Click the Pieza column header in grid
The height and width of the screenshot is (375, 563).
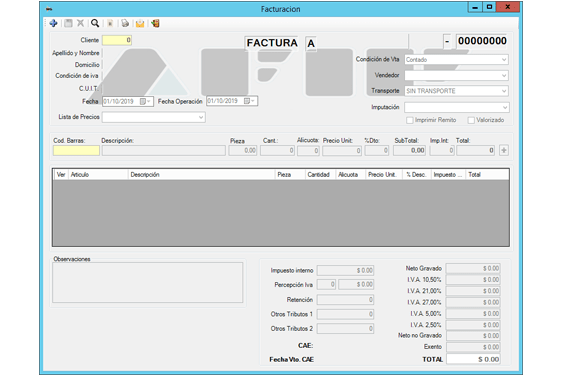point(290,175)
